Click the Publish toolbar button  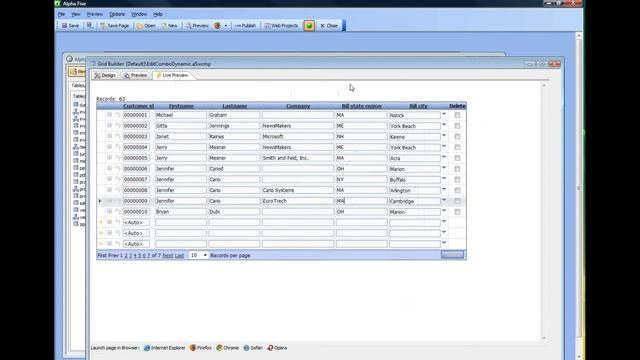pyautogui.click(x=245, y=26)
